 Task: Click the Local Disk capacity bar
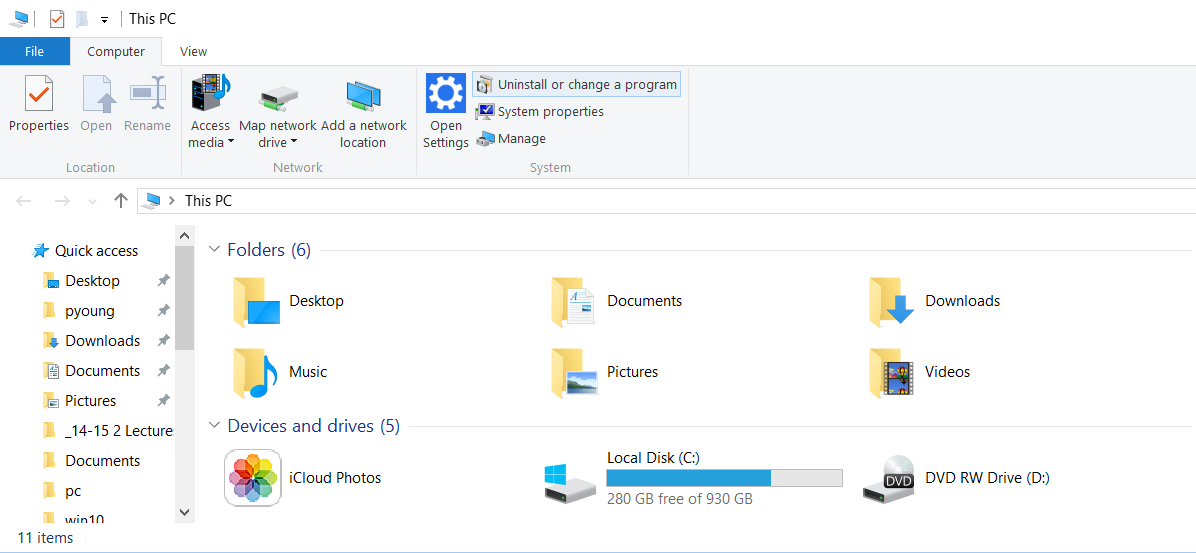[725, 478]
